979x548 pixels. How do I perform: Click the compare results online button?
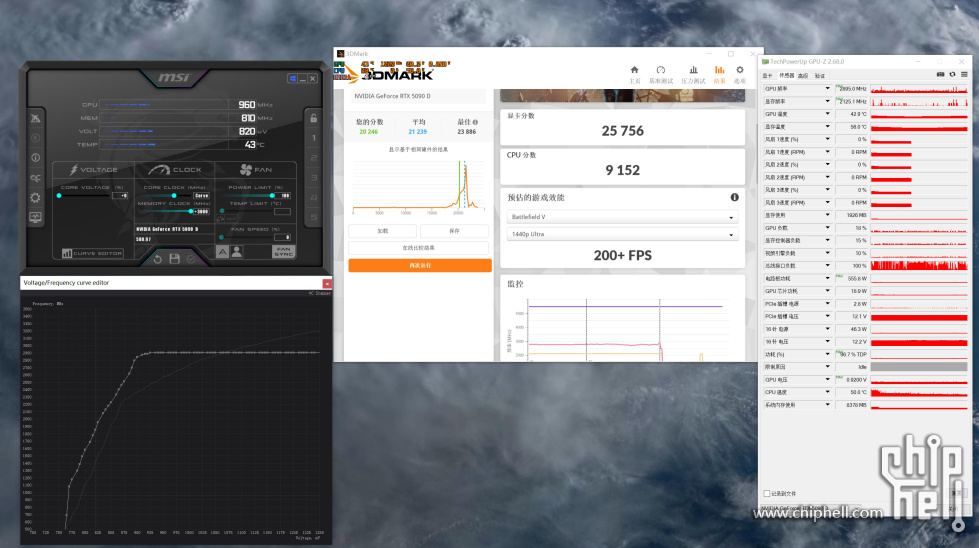418,248
